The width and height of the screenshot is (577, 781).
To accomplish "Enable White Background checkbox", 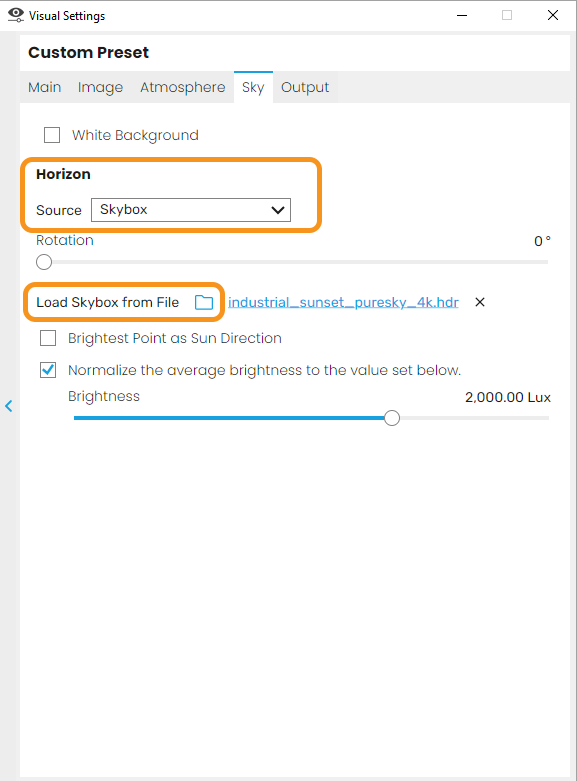I will click(x=52, y=135).
